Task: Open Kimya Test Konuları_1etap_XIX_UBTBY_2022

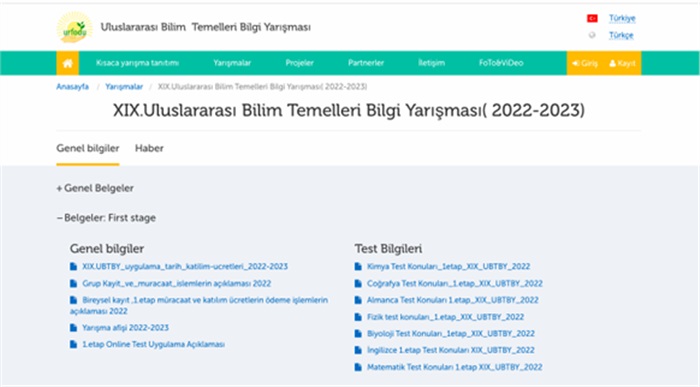Action: [448, 266]
